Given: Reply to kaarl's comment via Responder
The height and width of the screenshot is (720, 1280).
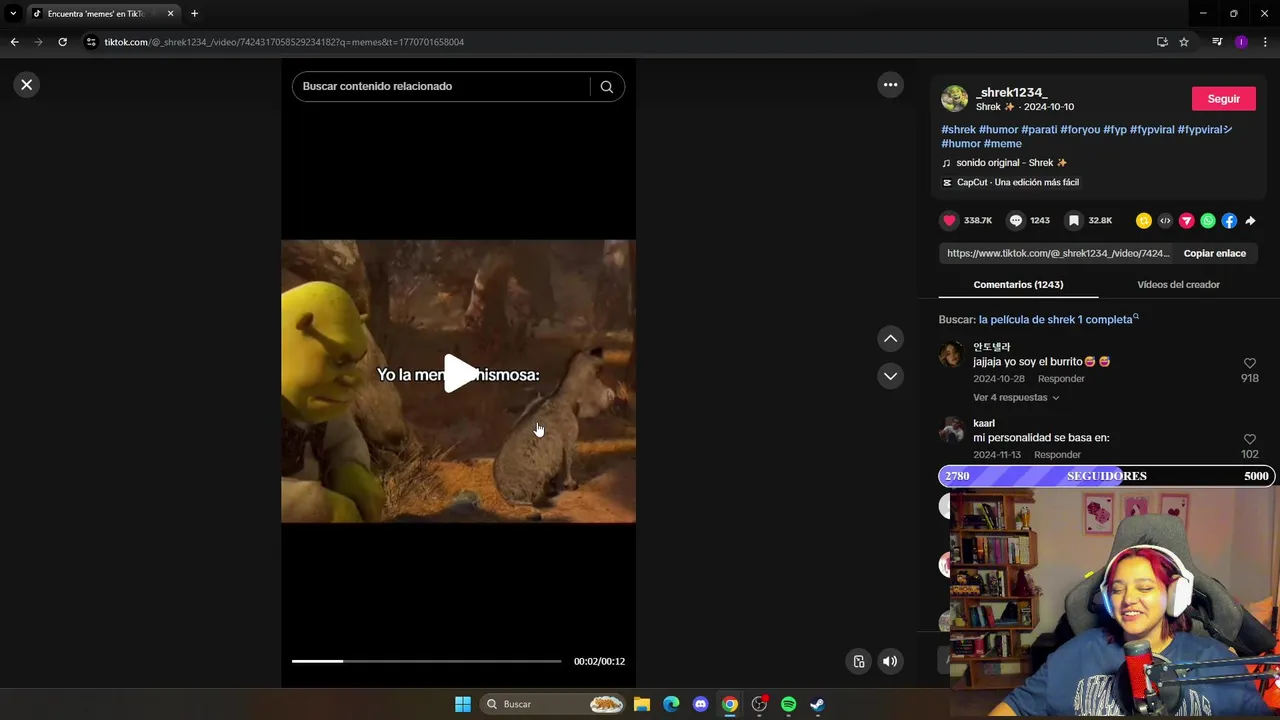Looking at the screenshot, I should point(1057,455).
